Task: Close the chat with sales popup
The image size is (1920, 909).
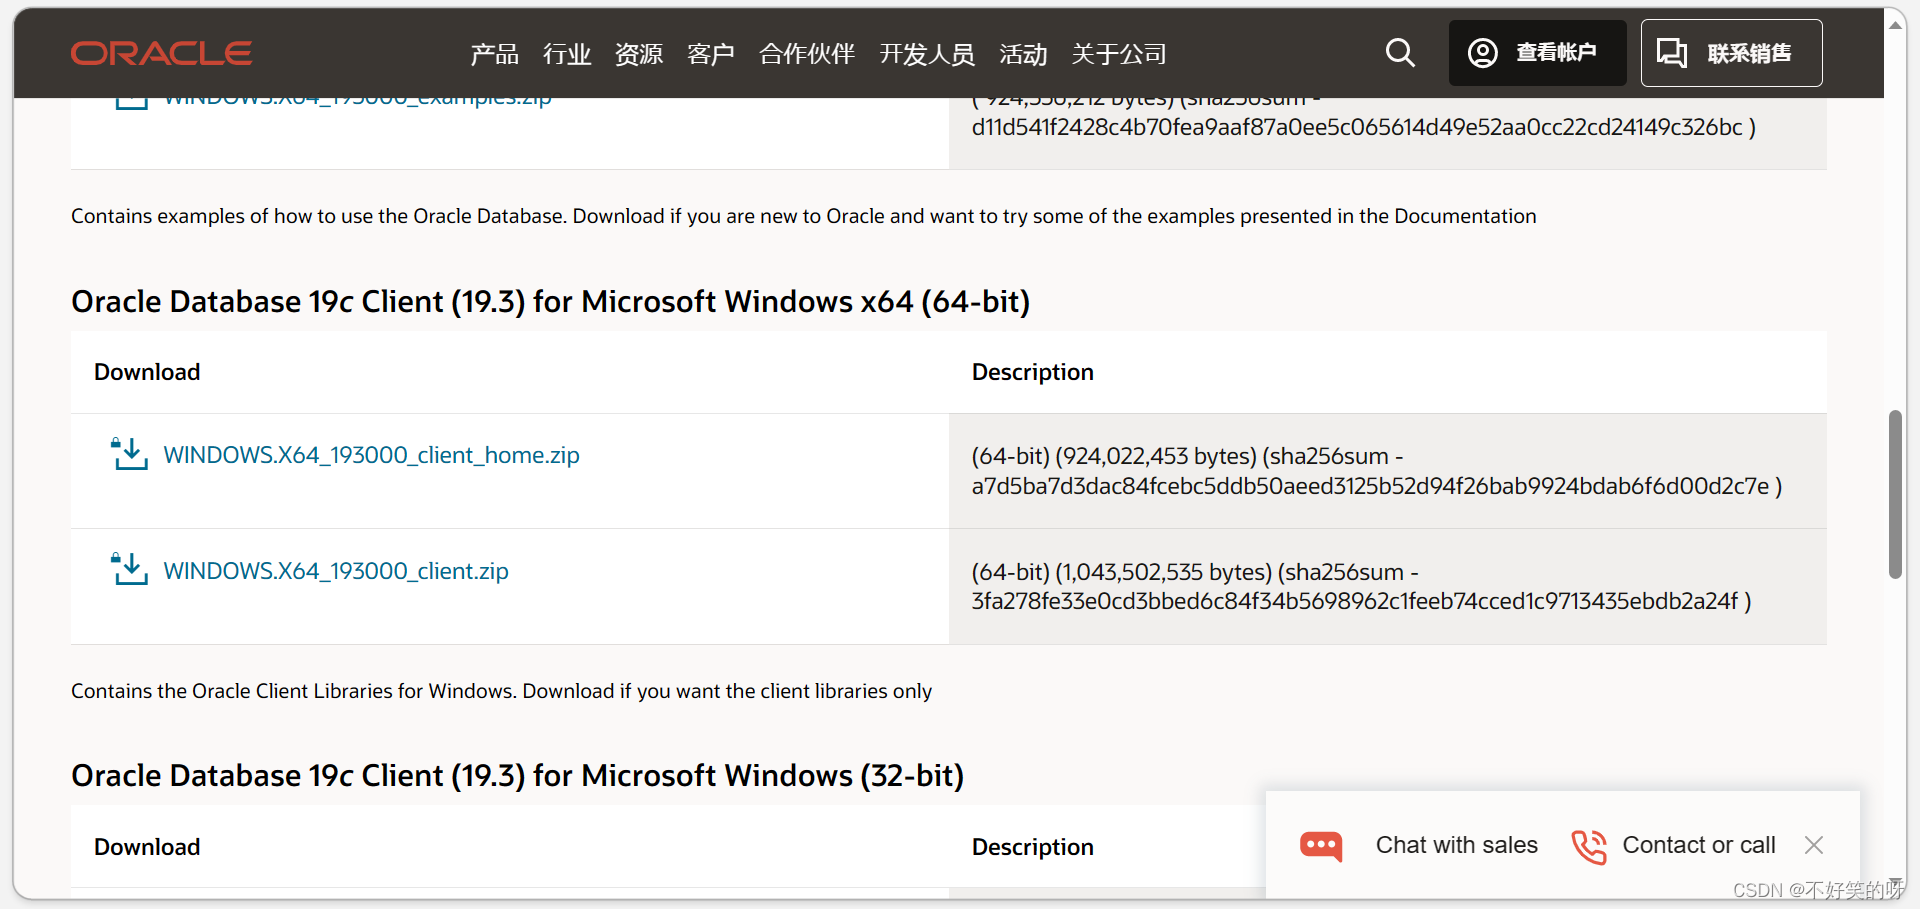Action: pyautogui.click(x=1814, y=845)
